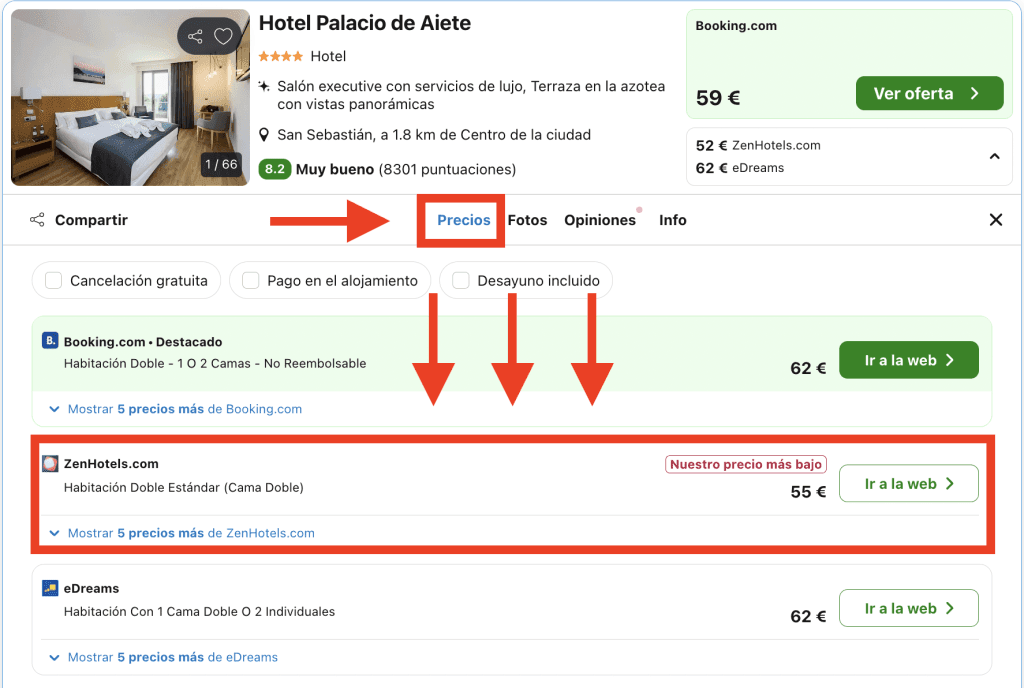Enable Cancelación gratuita filter
Viewport: 1024px width, 688px height.
[x=54, y=281]
